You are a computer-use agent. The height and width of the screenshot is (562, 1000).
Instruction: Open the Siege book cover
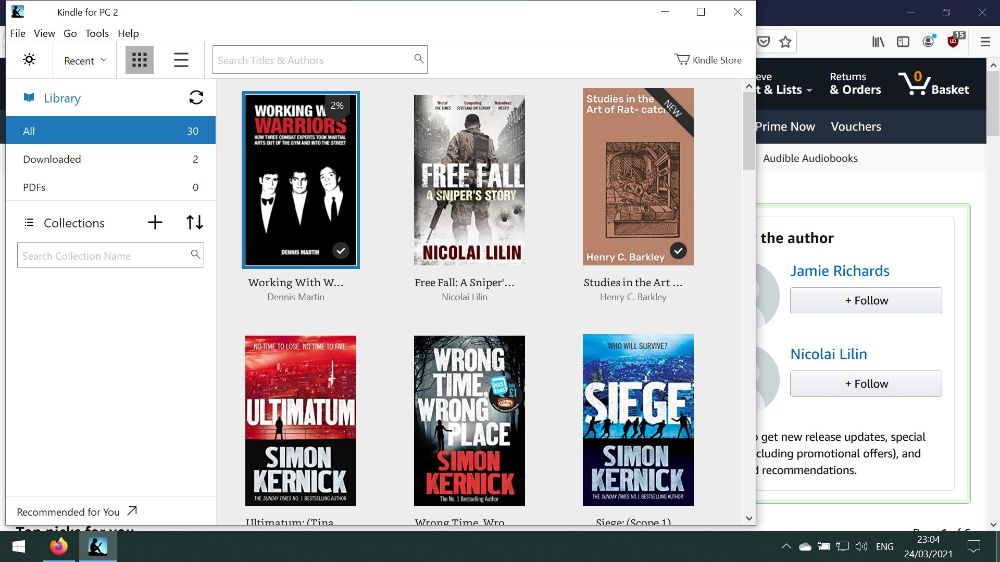click(x=638, y=420)
